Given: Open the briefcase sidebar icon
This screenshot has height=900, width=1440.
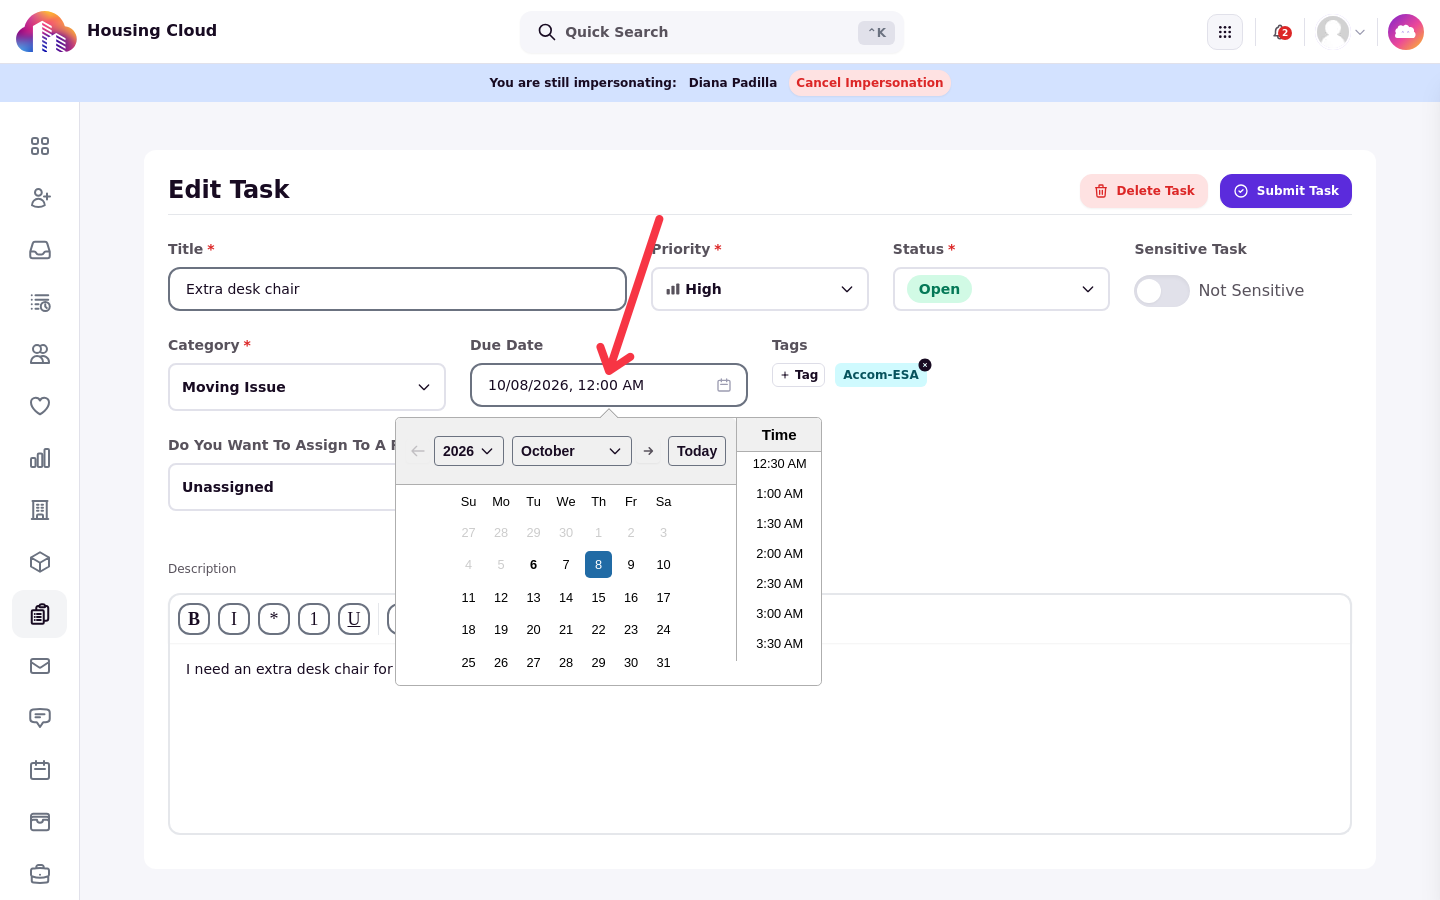Looking at the screenshot, I should click(40, 874).
